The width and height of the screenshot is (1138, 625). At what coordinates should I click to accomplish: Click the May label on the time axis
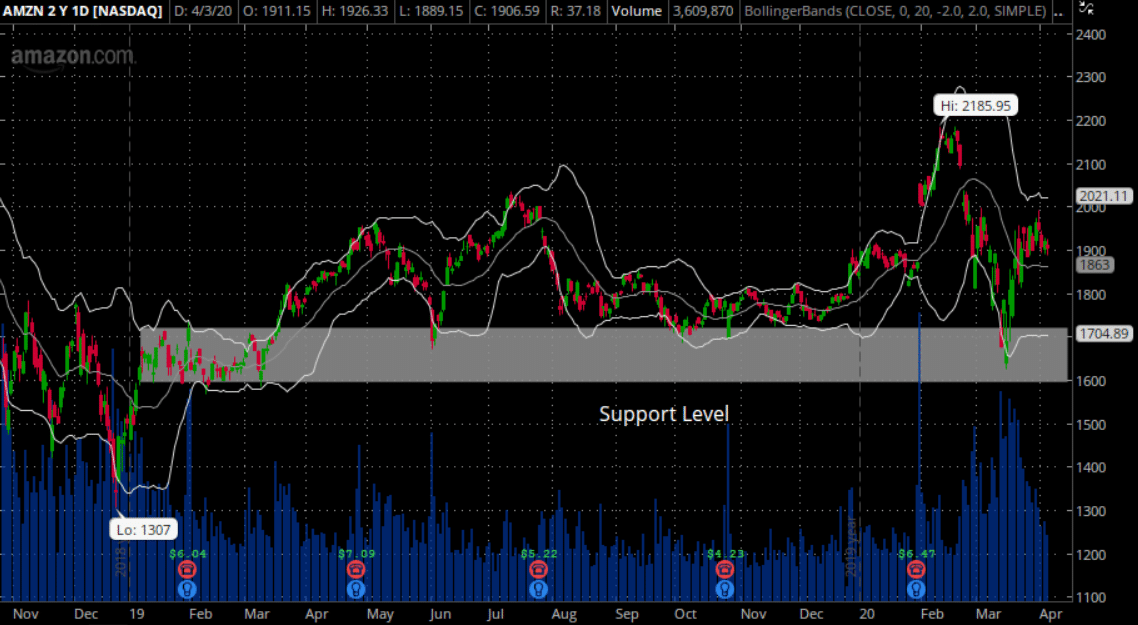(x=380, y=614)
